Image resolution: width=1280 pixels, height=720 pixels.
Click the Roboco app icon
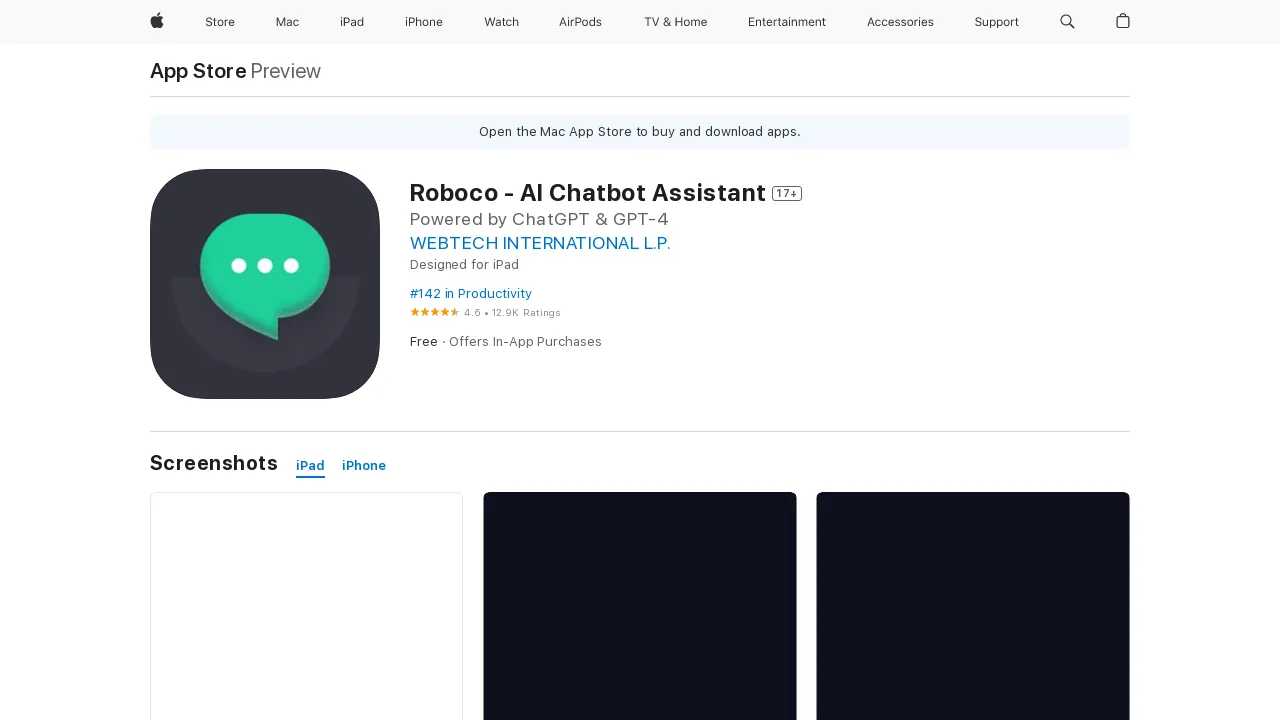click(265, 284)
